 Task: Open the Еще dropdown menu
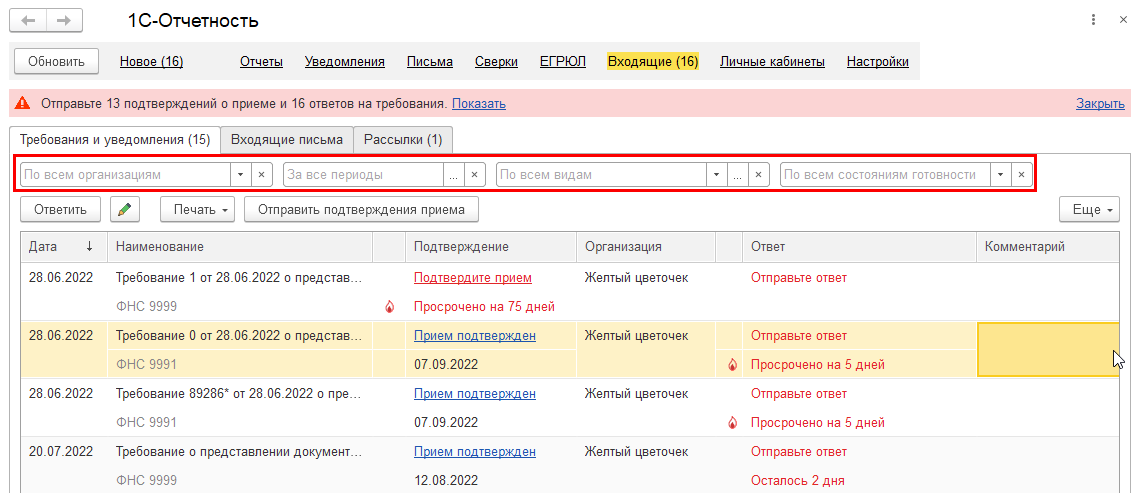click(1089, 210)
